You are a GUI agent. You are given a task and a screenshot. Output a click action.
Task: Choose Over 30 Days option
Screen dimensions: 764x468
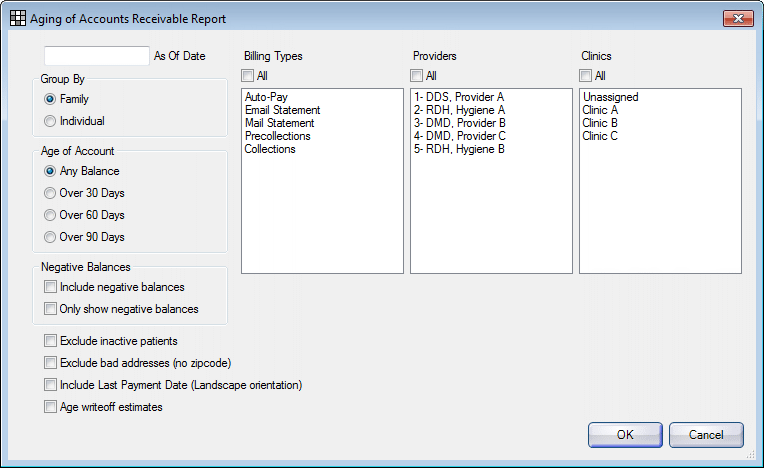coord(50,193)
